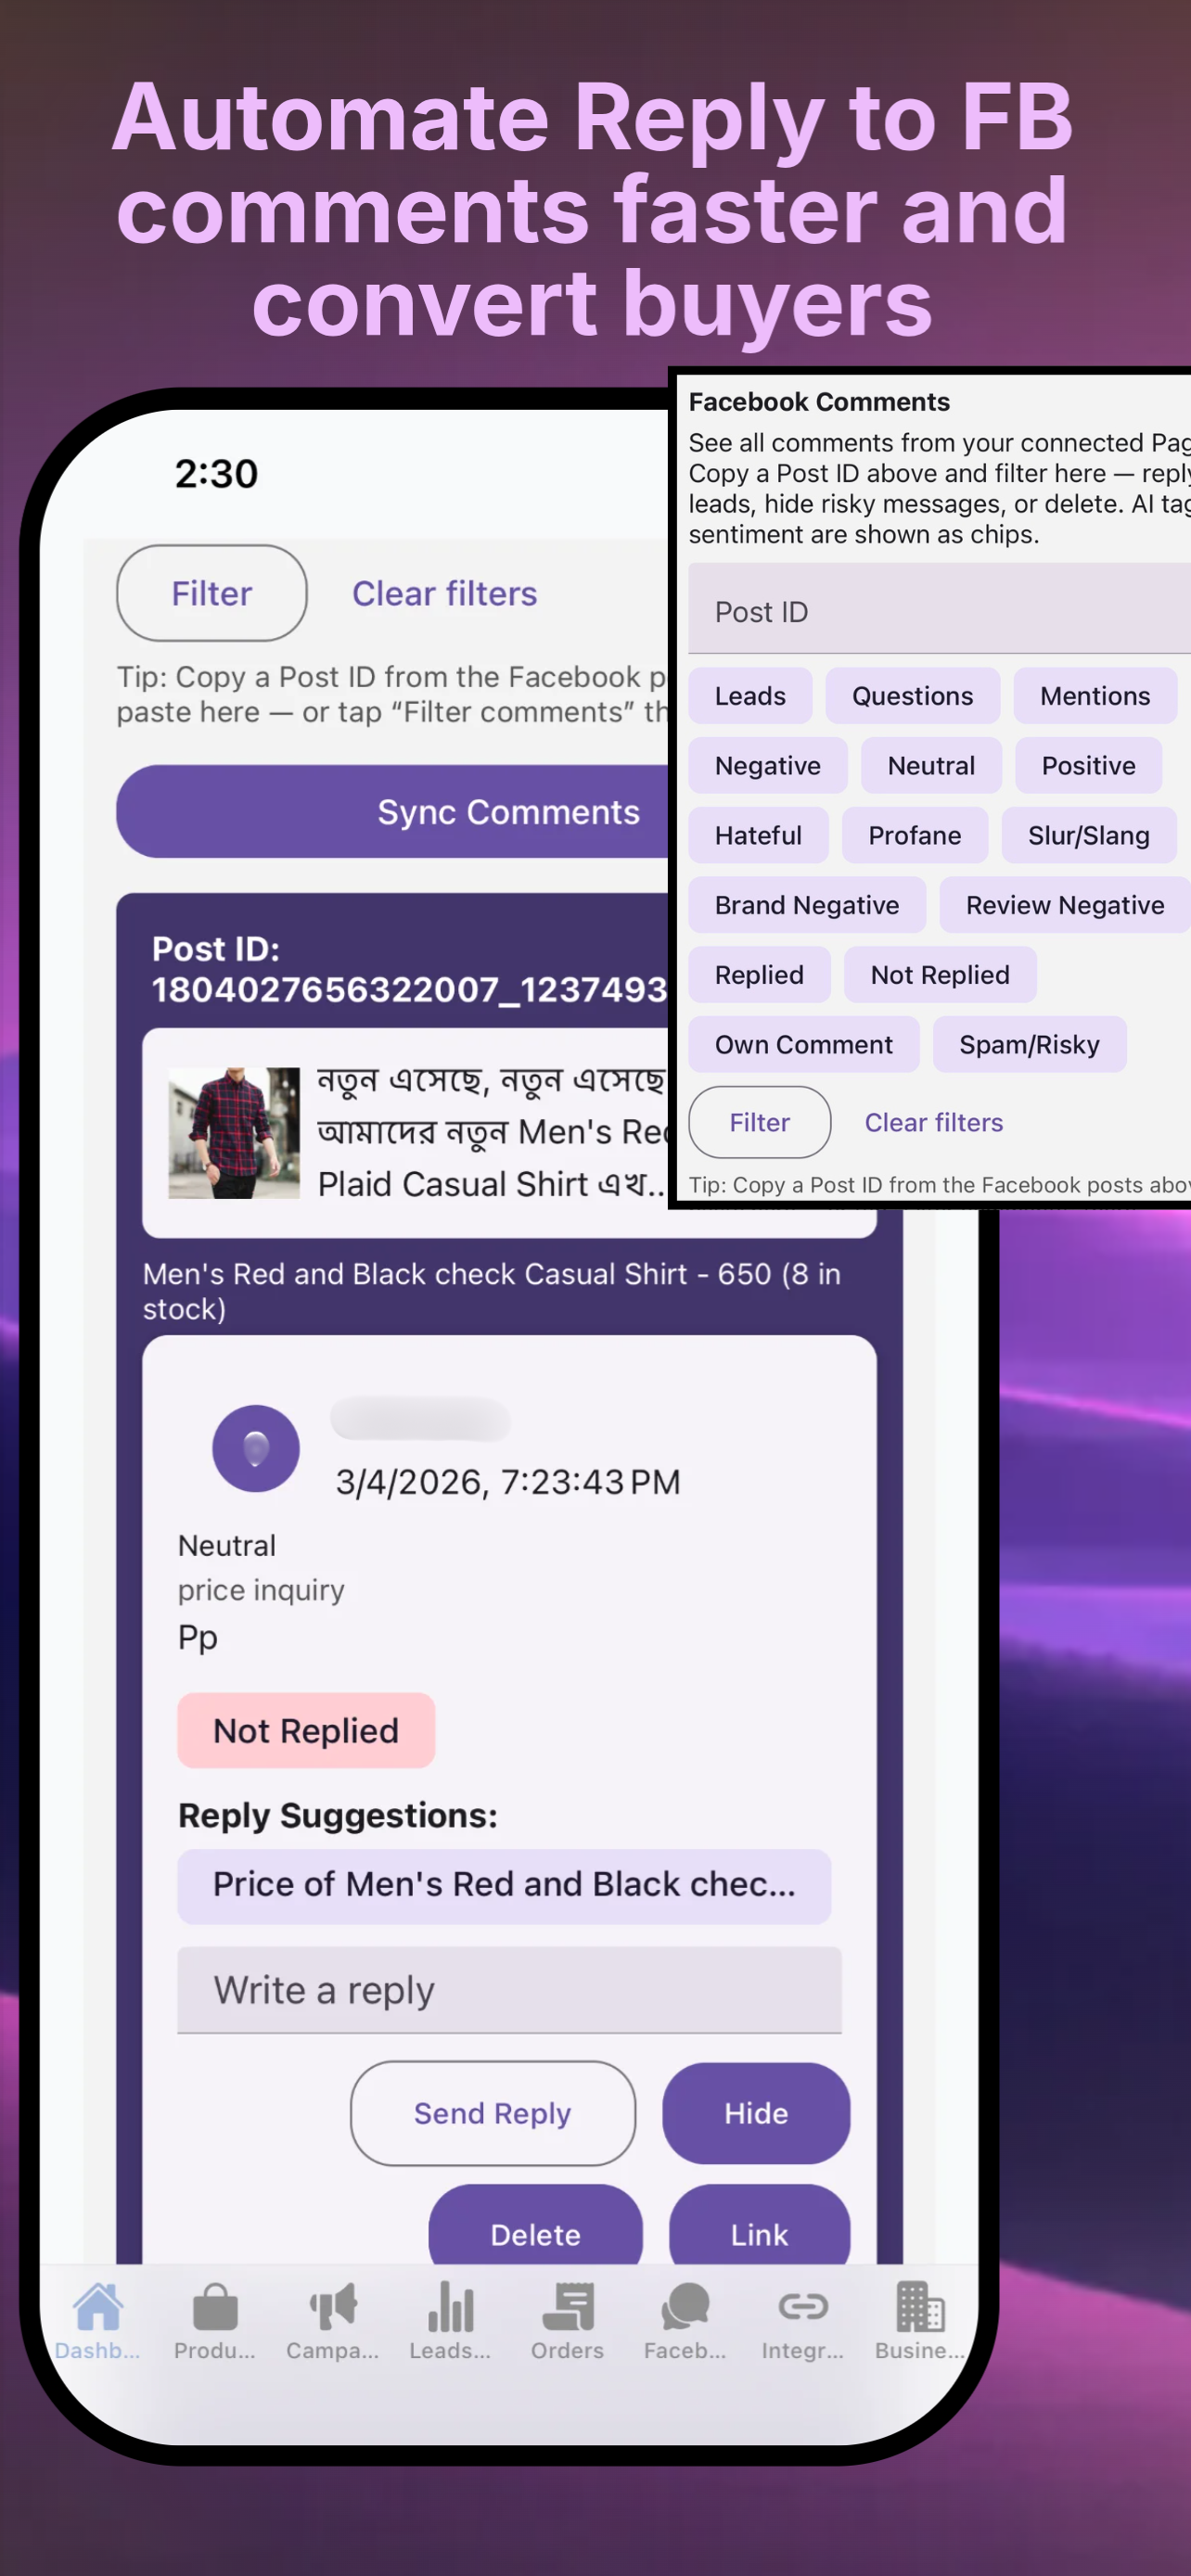Toggle the Neutral sentiment chip

point(931,766)
